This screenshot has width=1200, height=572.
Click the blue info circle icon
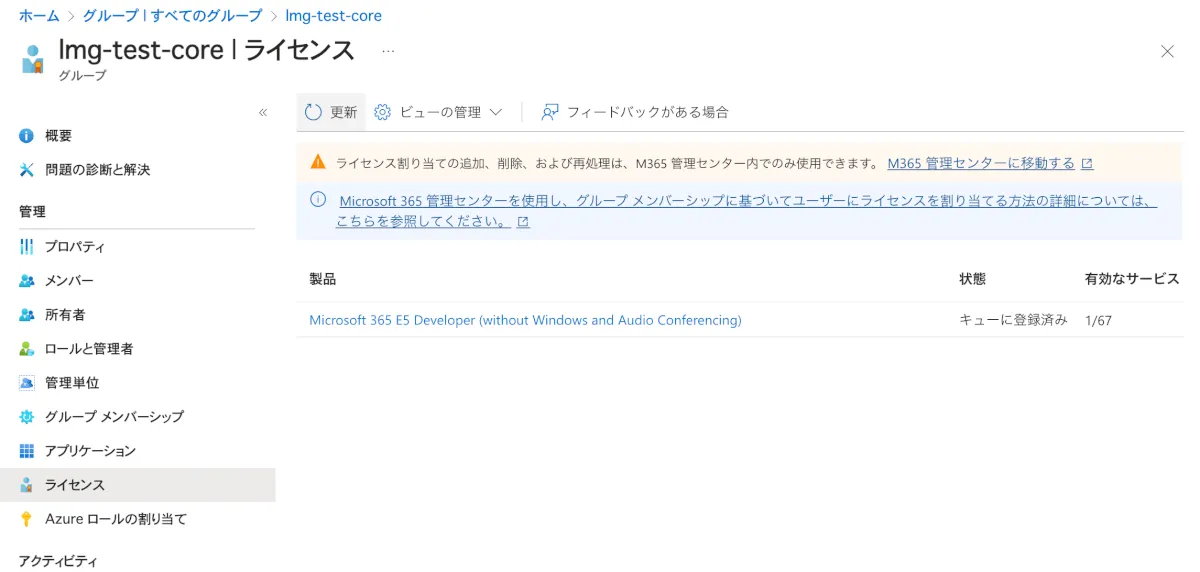(318, 199)
